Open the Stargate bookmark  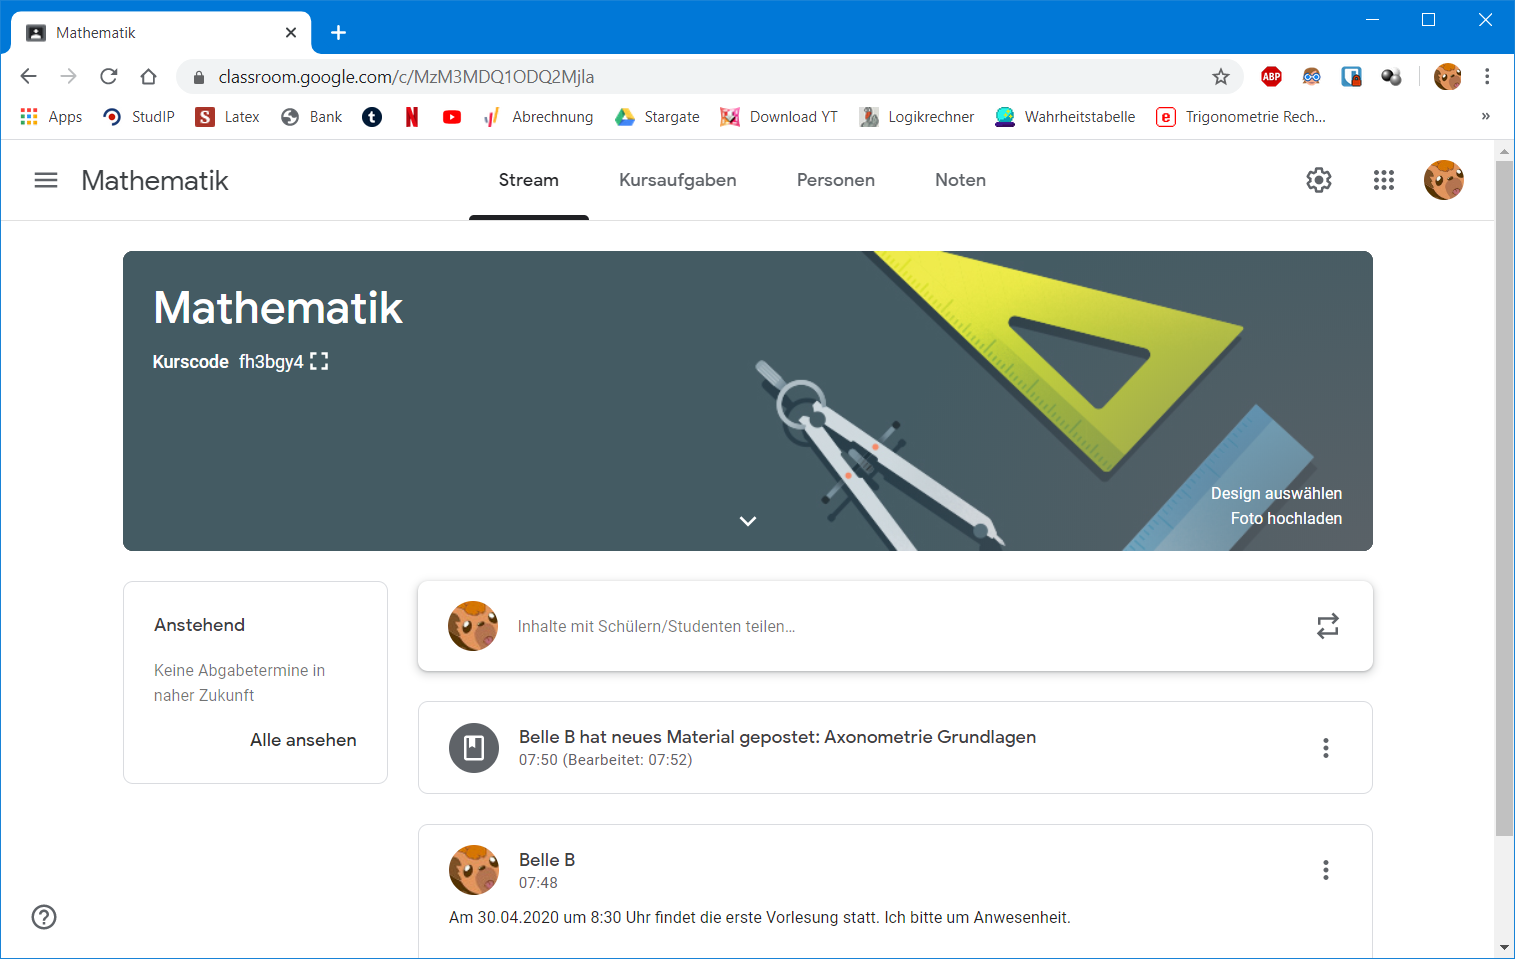[x=658, y=117]
